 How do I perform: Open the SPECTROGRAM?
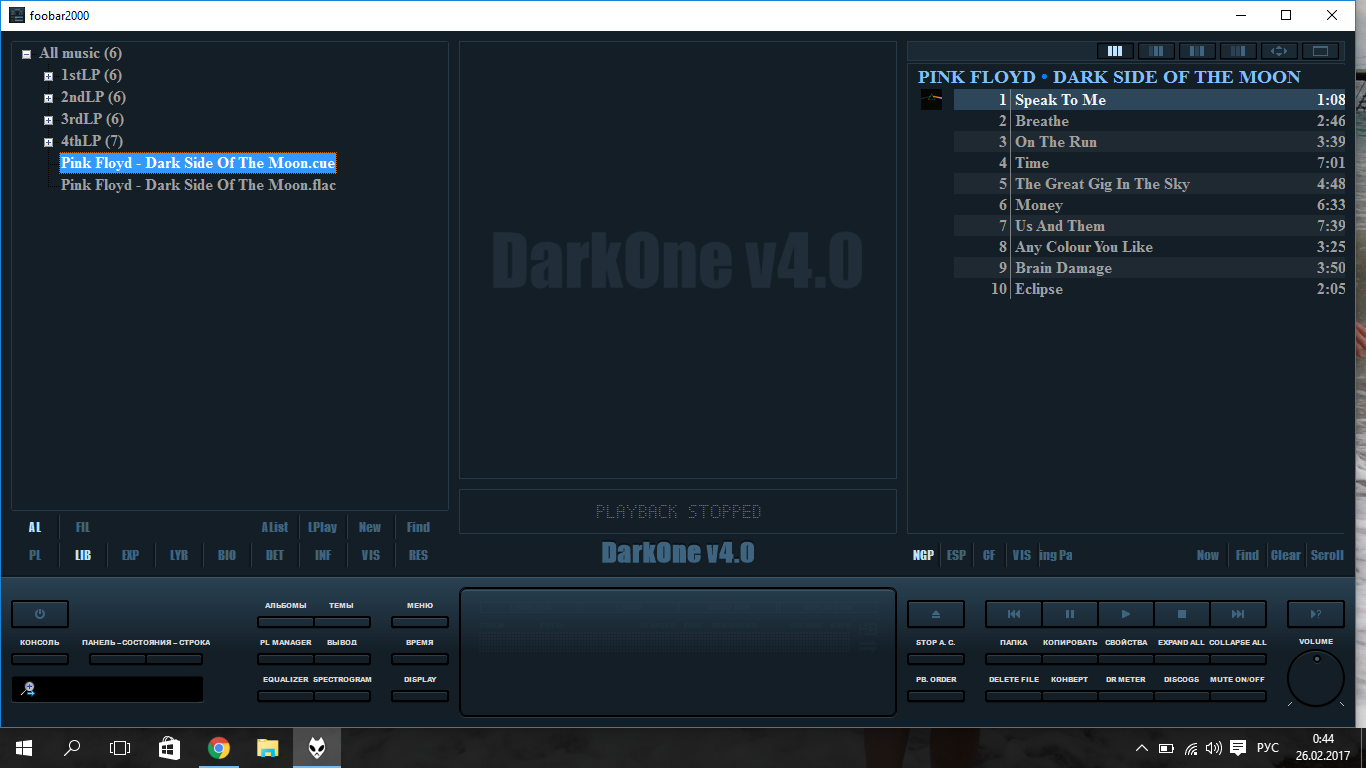[342, 696]
